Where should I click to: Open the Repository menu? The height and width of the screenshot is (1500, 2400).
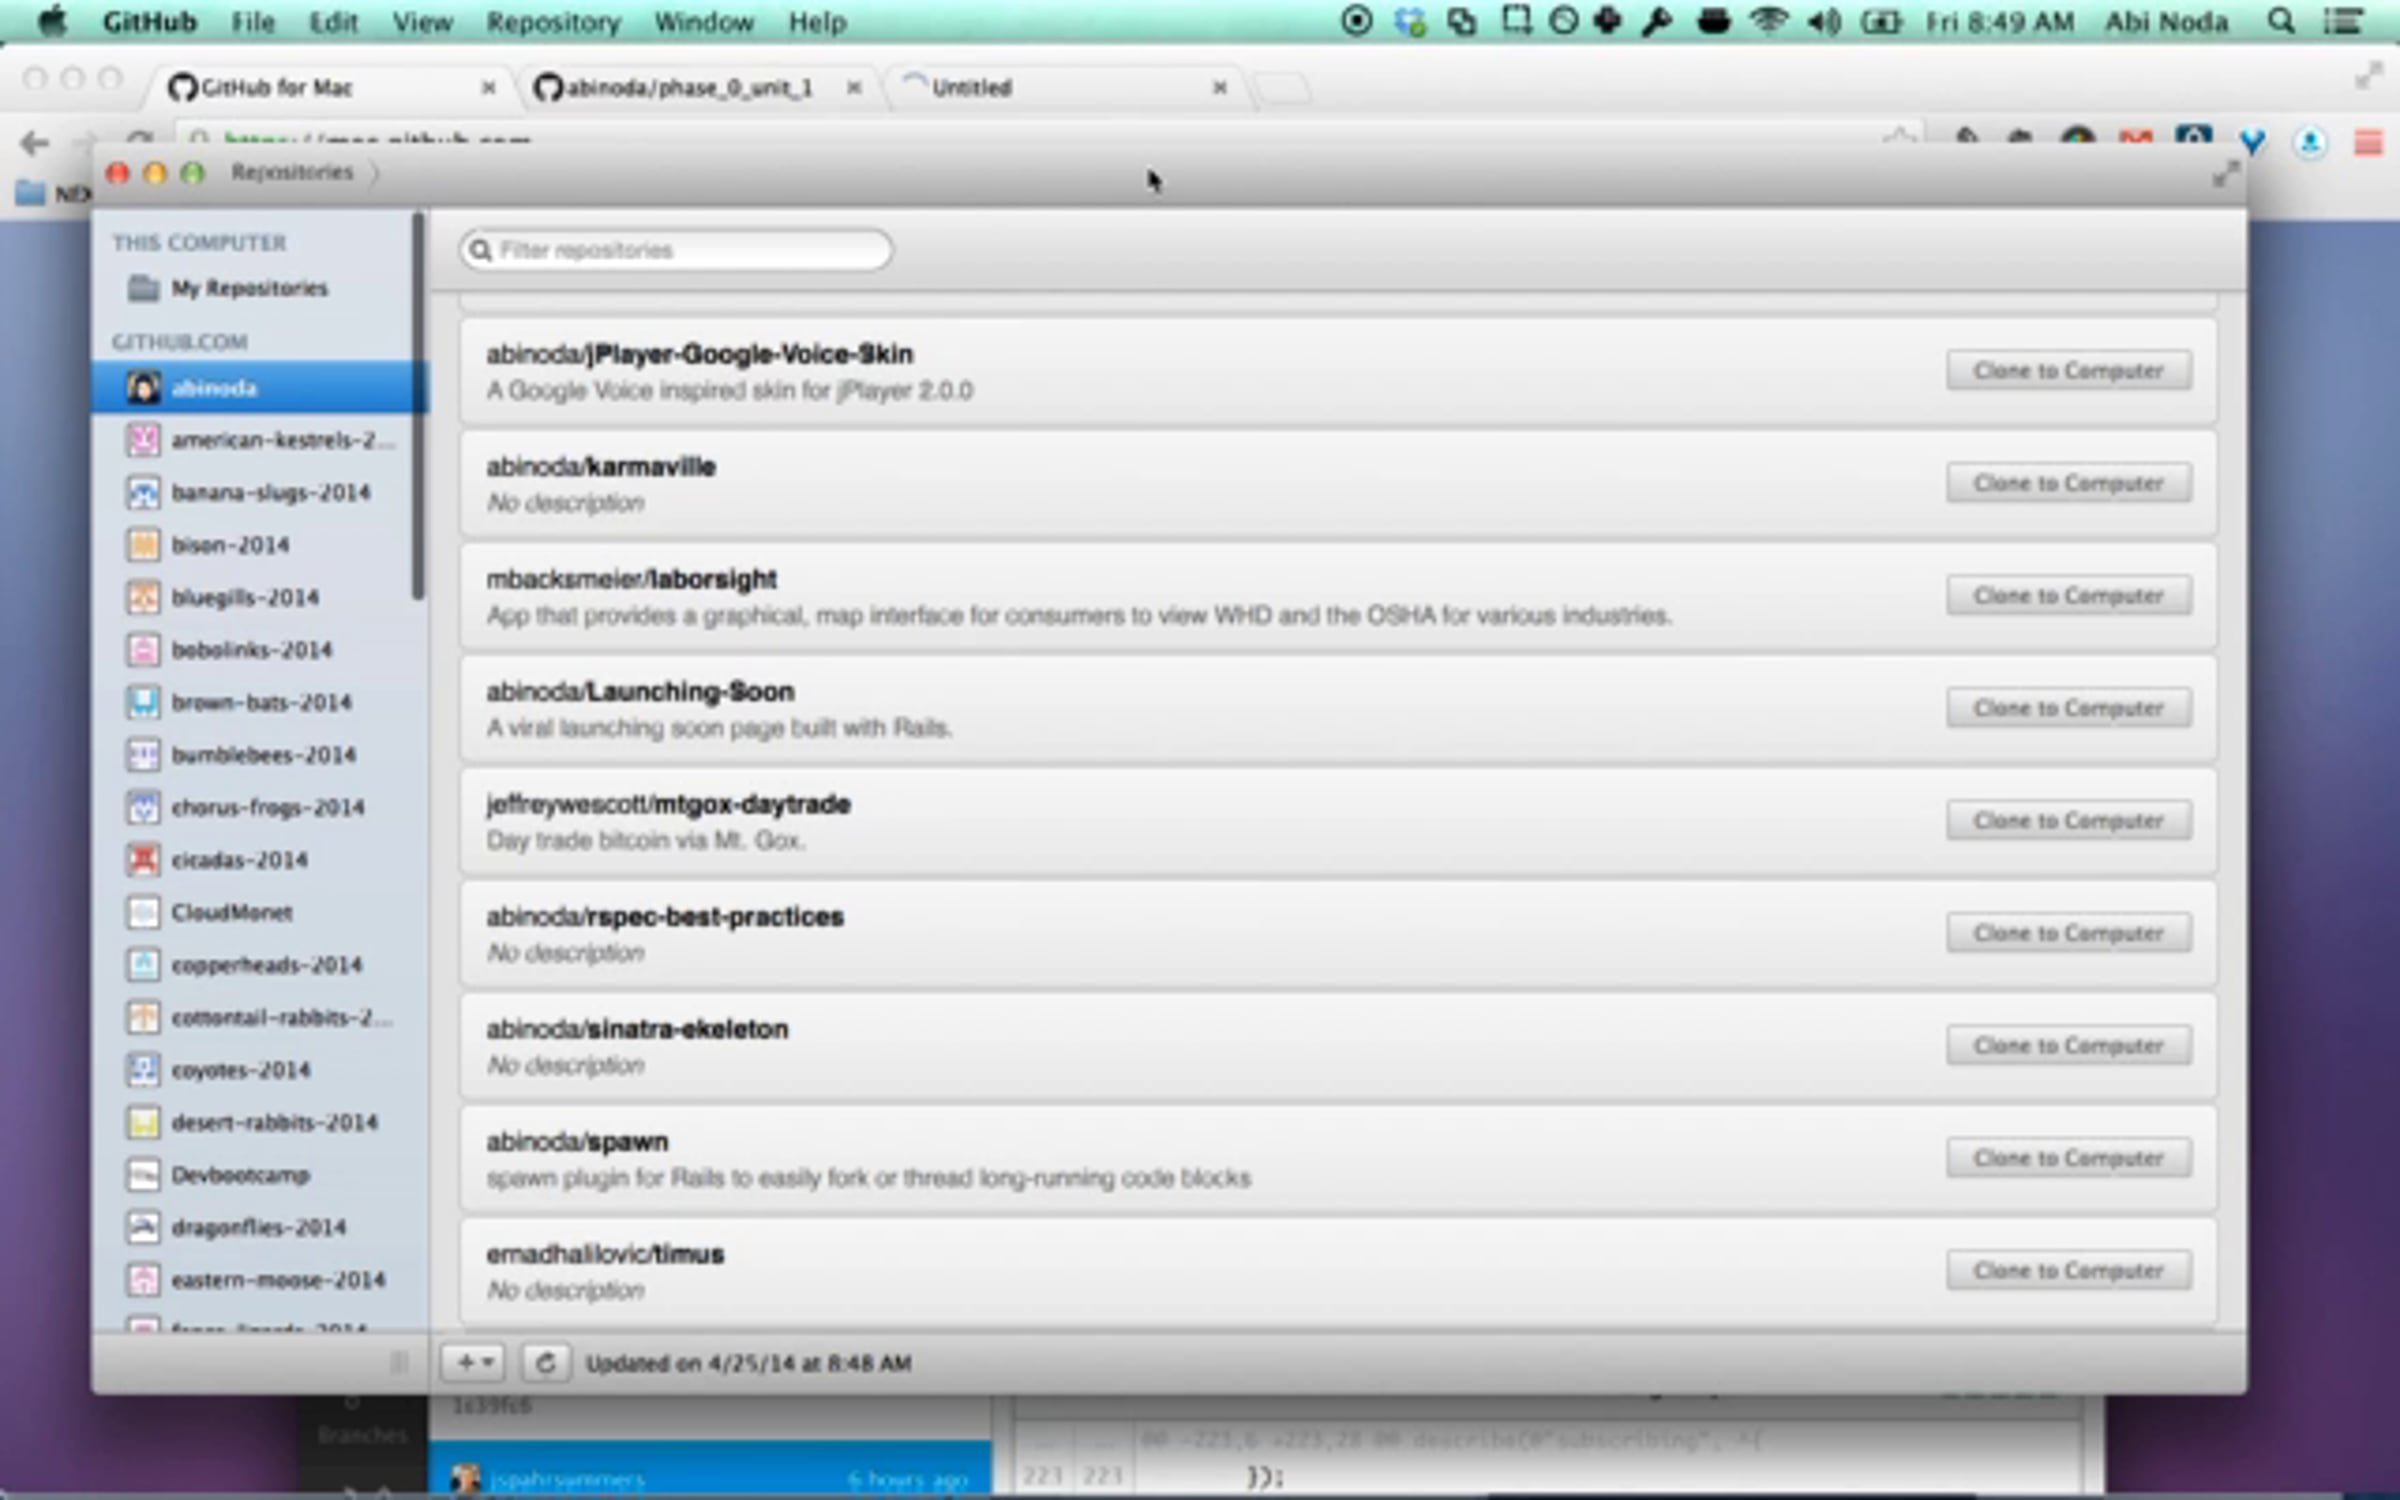(553, 22)
